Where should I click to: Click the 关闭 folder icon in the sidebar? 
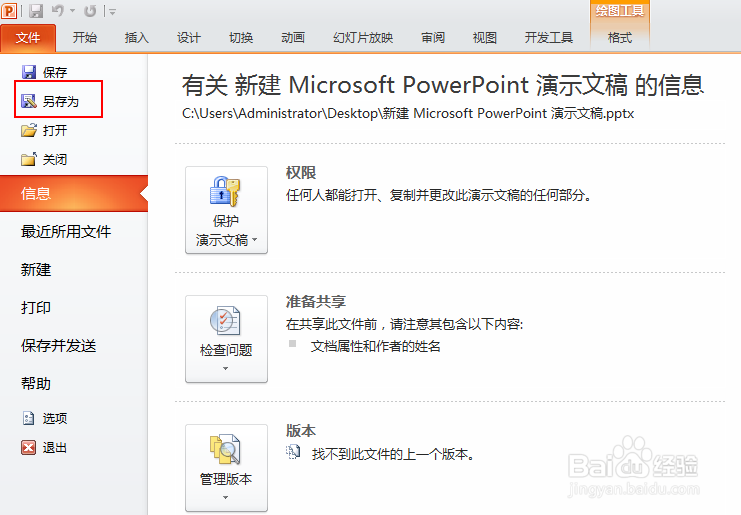pyautogui.click(x=29, y=159)
